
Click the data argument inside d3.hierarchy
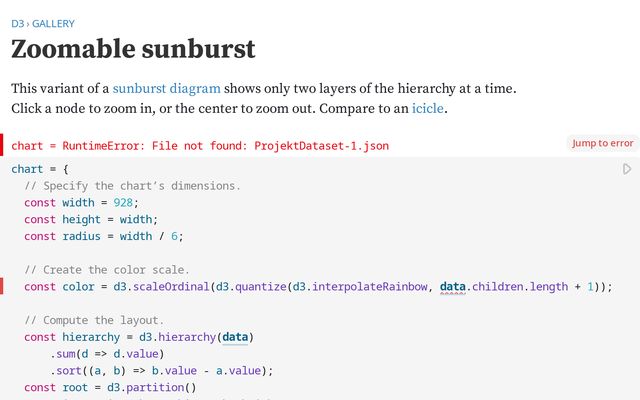coord(235,337)
